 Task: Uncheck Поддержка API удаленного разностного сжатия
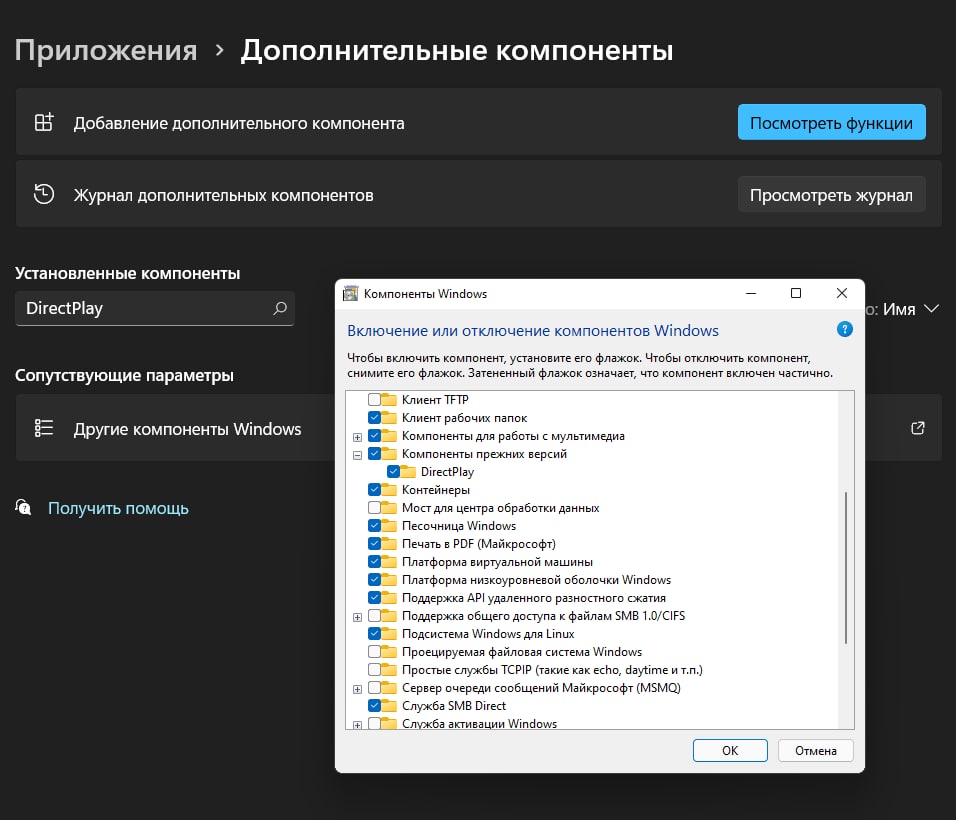pyautogui.click(x=374, y=598)
